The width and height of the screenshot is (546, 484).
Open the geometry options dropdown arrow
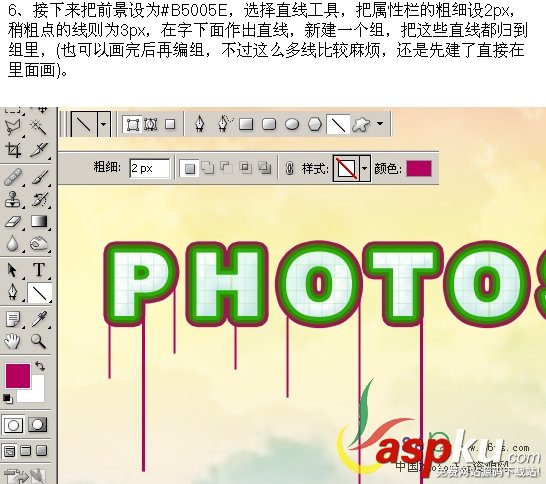click(x=380, y=124)
